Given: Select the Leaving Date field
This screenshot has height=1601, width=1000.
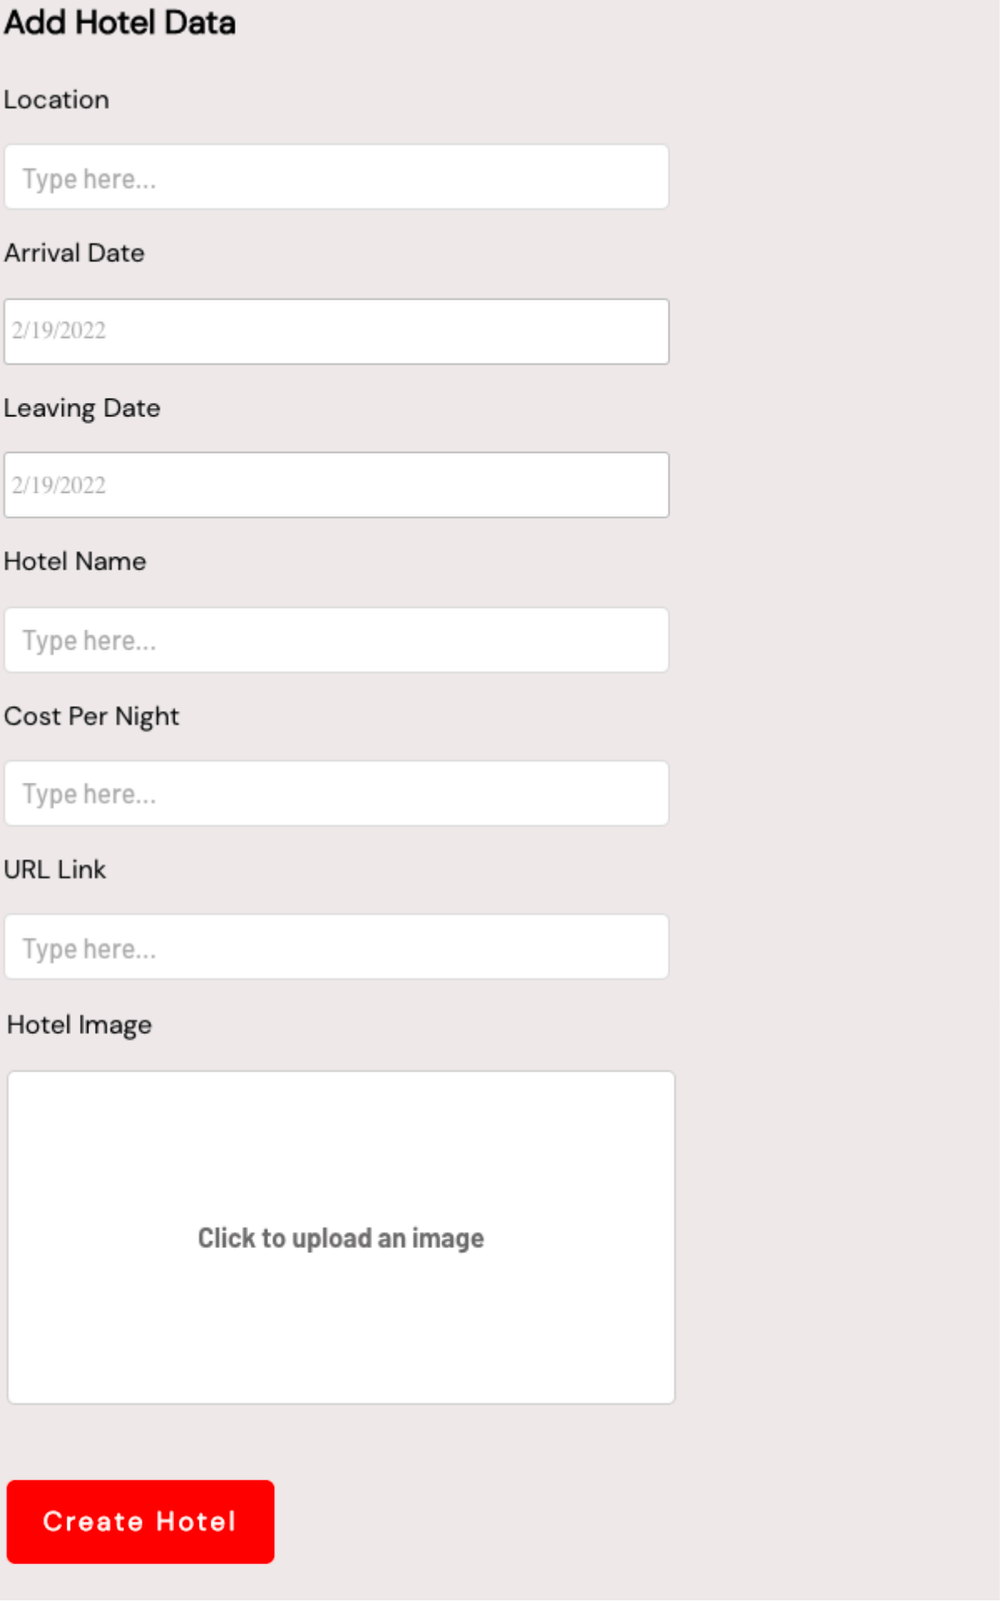Looking at the screenshot, I should (338, 485).
